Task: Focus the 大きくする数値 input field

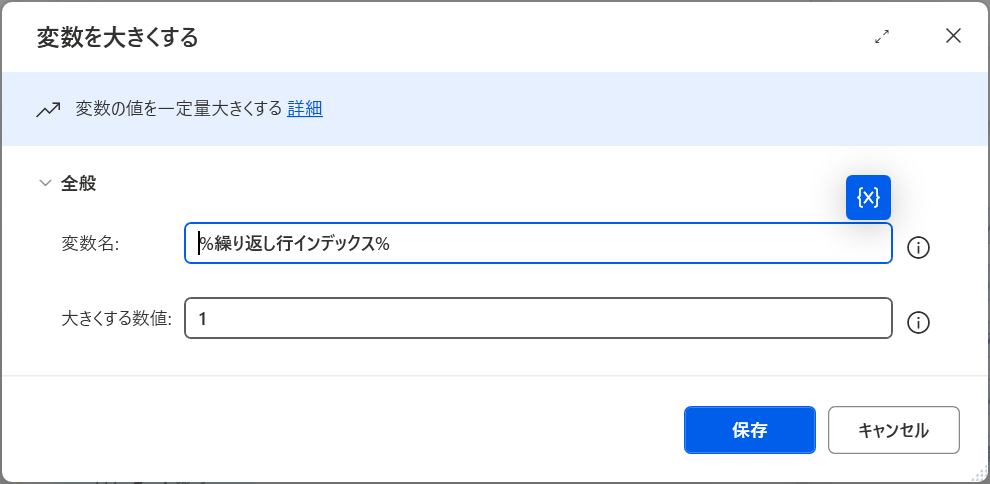Action: click(x=538, y=319)
